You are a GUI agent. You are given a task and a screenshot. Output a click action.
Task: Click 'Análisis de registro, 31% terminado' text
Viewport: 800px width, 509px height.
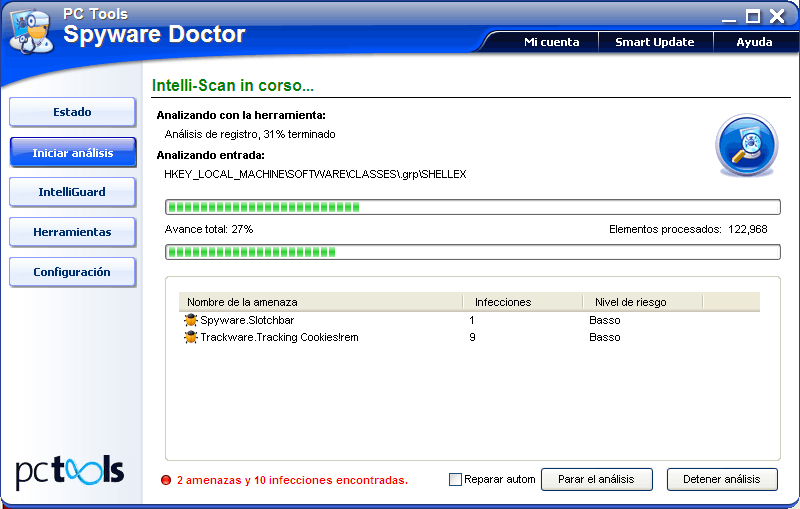pos(250,134)
